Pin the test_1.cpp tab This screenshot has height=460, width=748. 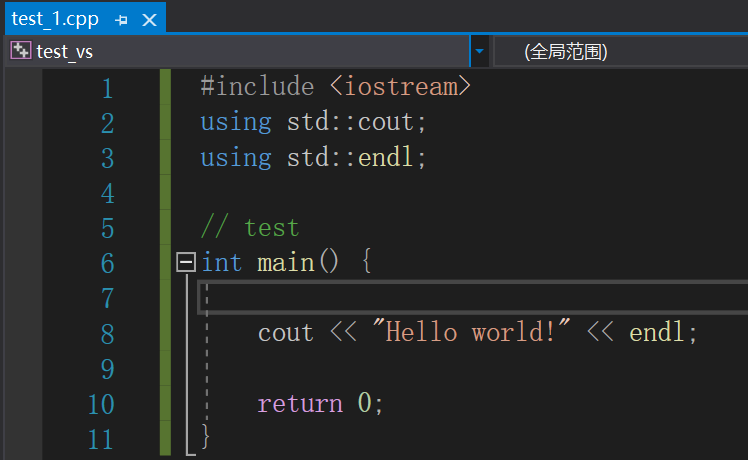(x=122, y=20)
